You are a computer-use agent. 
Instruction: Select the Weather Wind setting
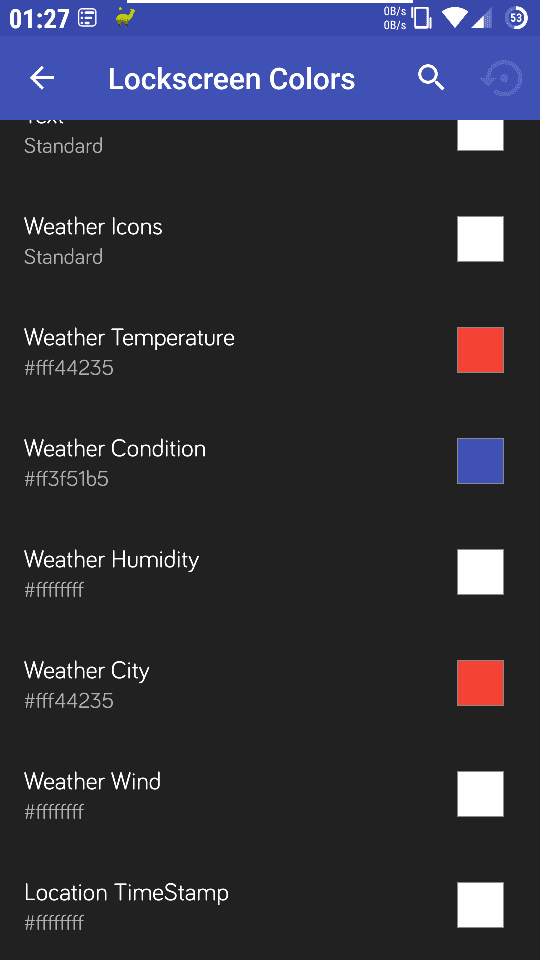[x=270, y=794]
